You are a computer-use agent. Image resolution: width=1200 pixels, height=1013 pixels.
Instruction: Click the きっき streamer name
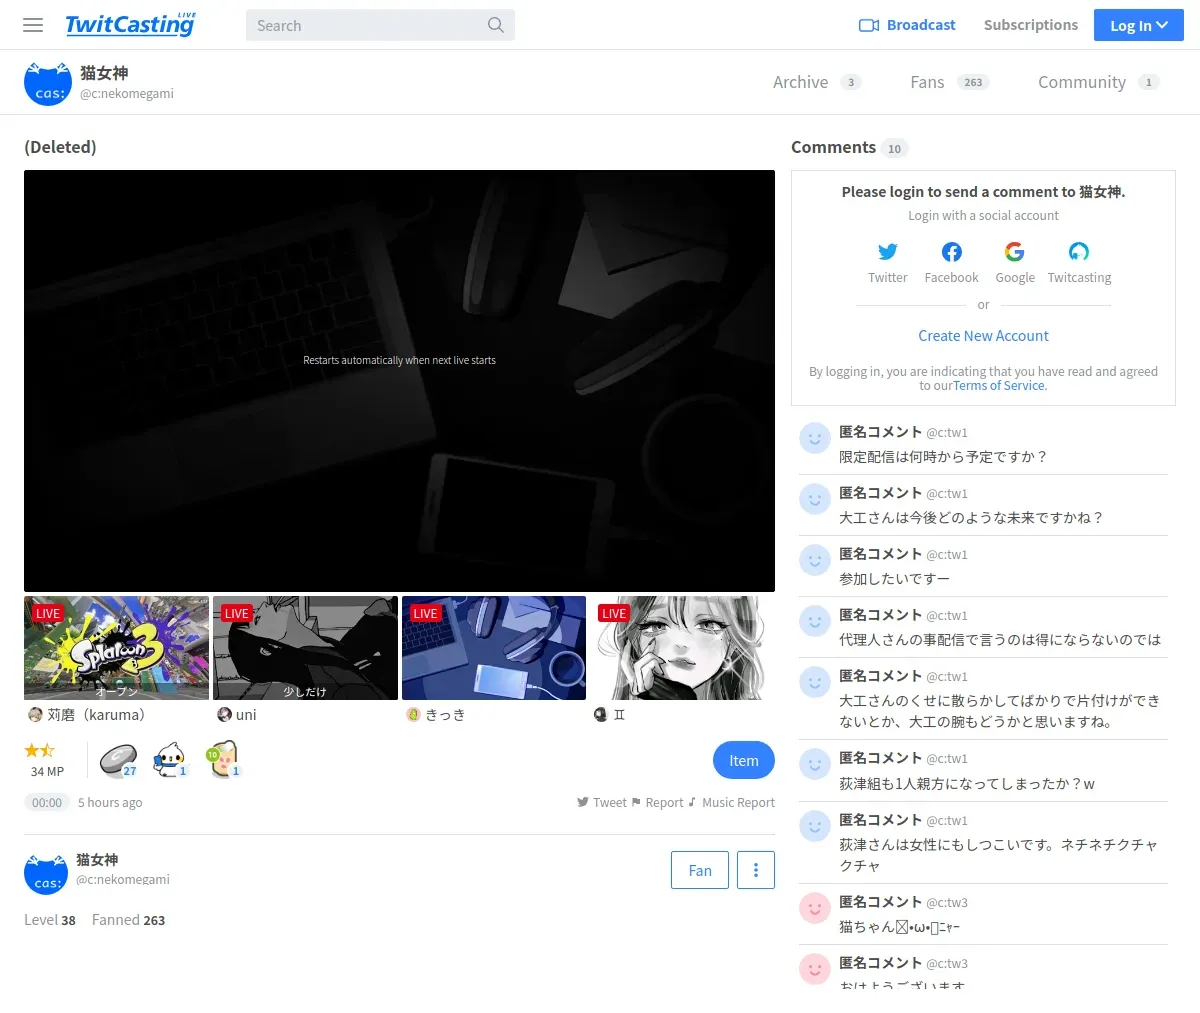(445, 715)
